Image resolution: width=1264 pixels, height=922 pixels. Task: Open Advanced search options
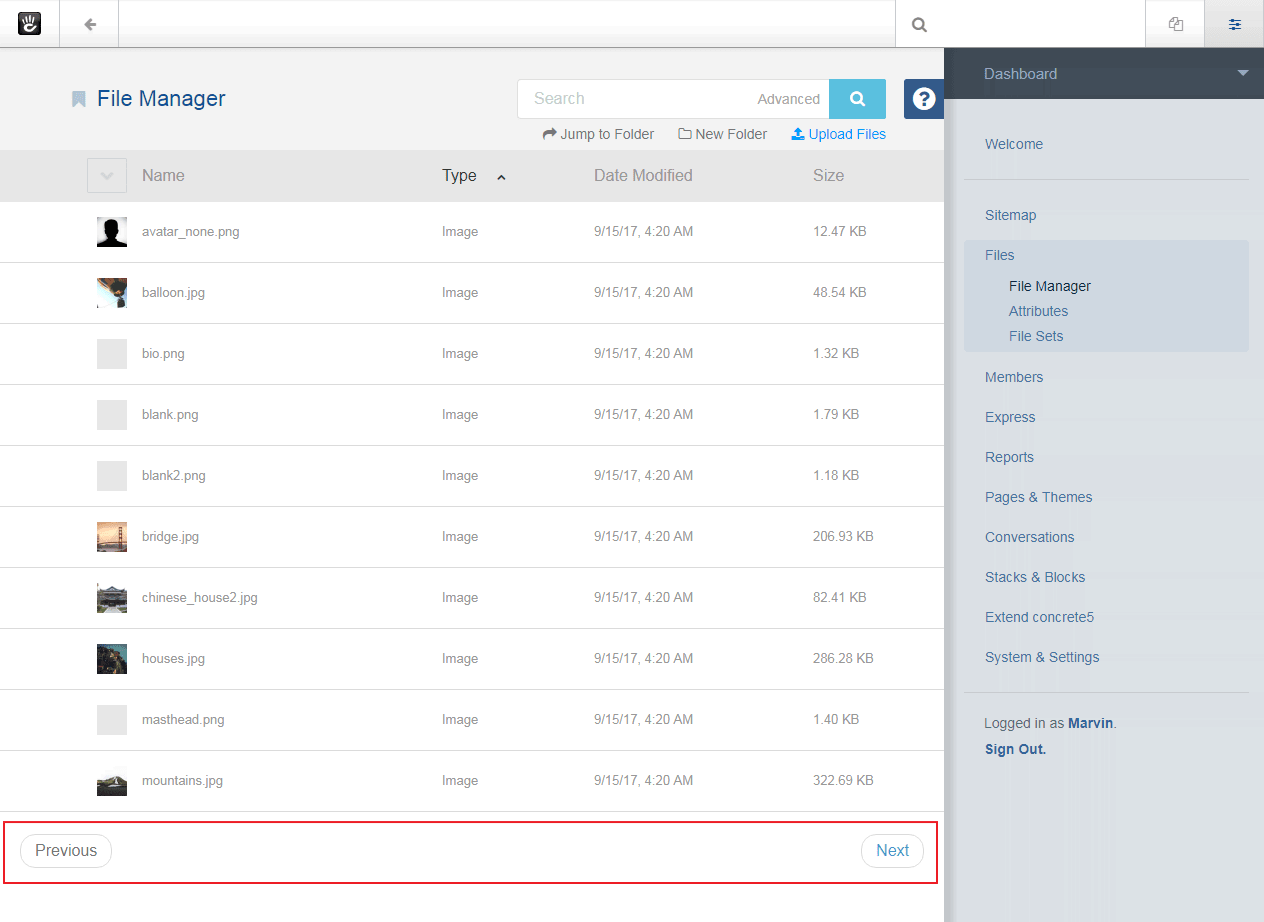pos(788,98)
